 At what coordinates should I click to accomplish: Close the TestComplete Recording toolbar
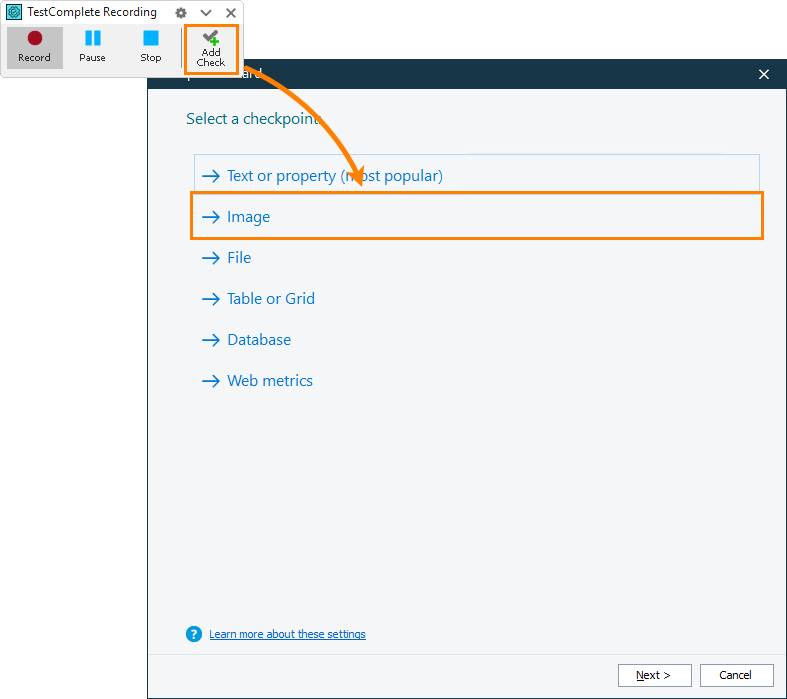(x=231, y=13)
